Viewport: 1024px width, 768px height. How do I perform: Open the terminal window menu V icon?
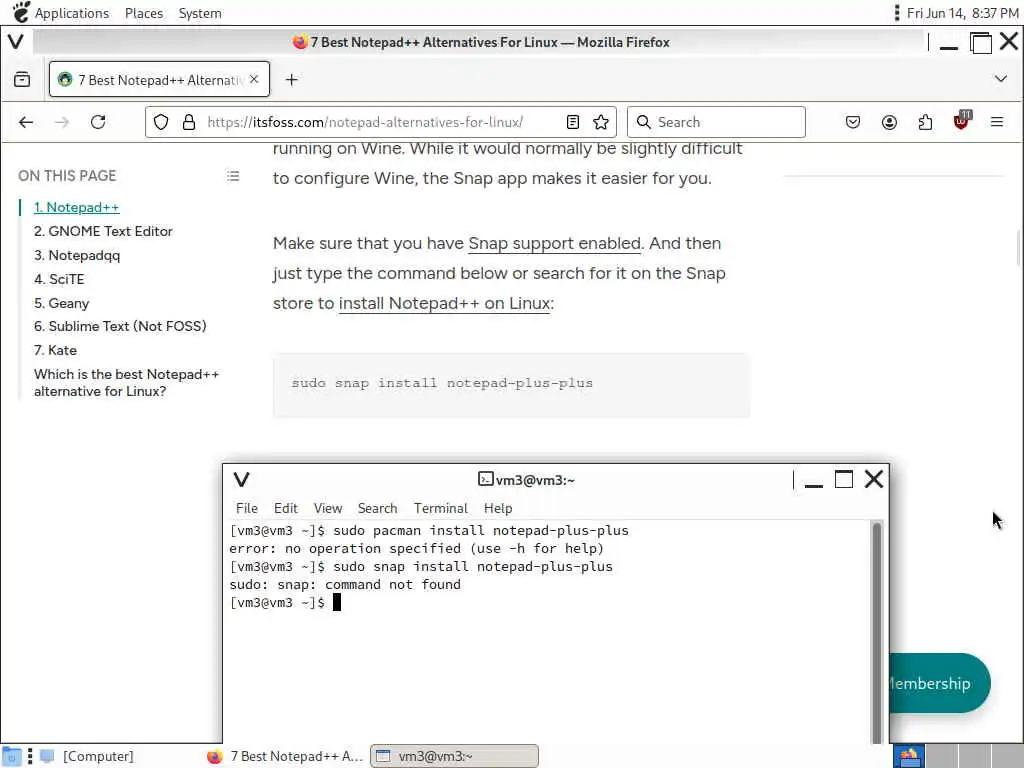[x=241, y=480]
